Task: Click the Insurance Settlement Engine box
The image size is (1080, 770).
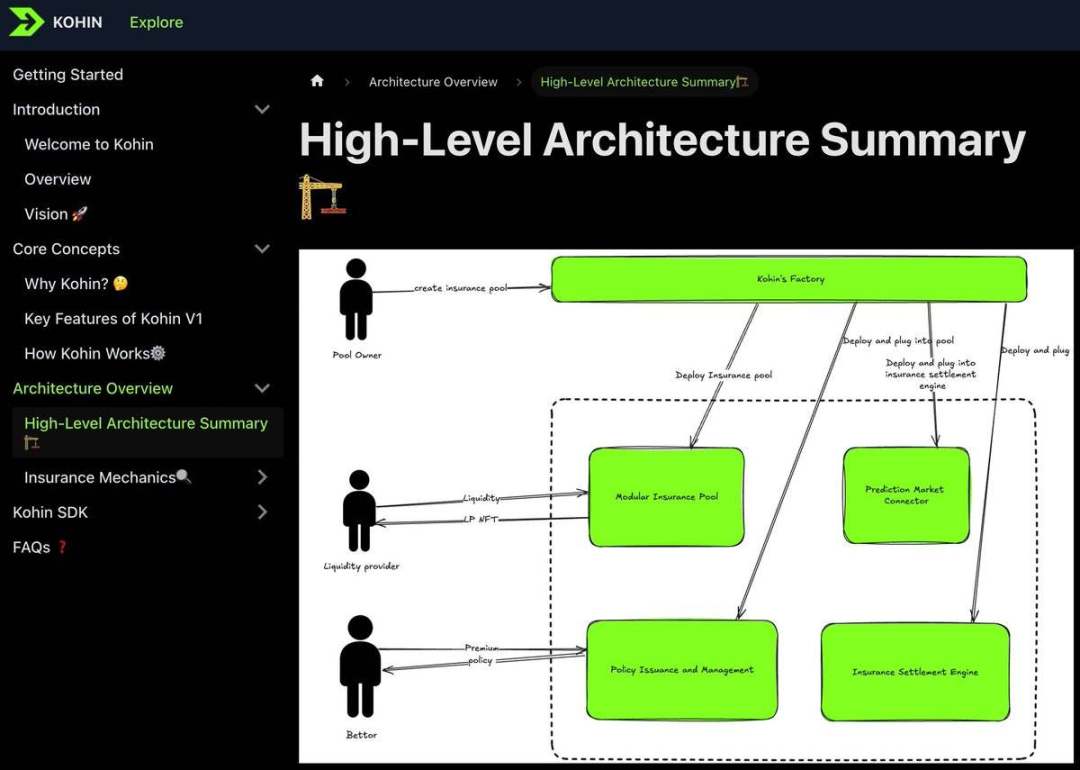Action: pos(914,672)
